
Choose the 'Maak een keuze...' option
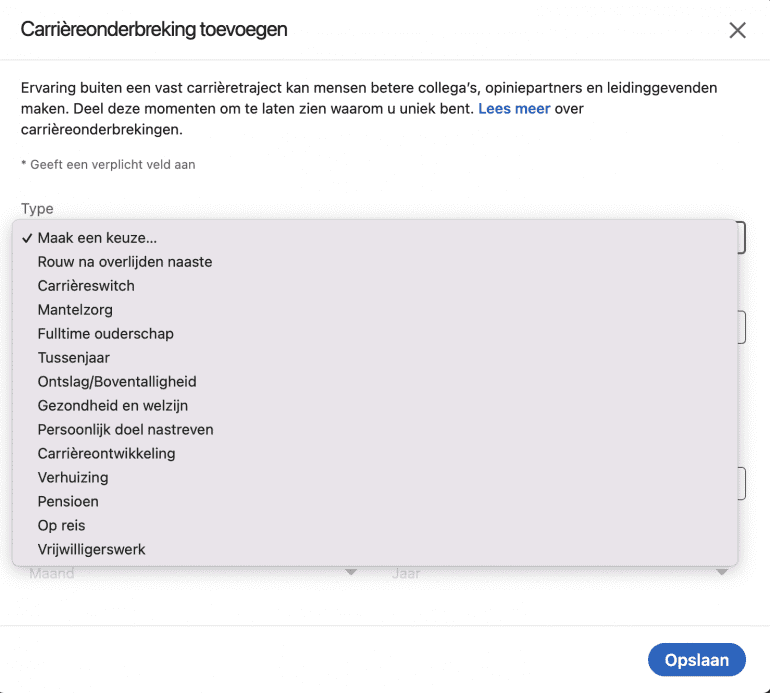tap(375, 238)
